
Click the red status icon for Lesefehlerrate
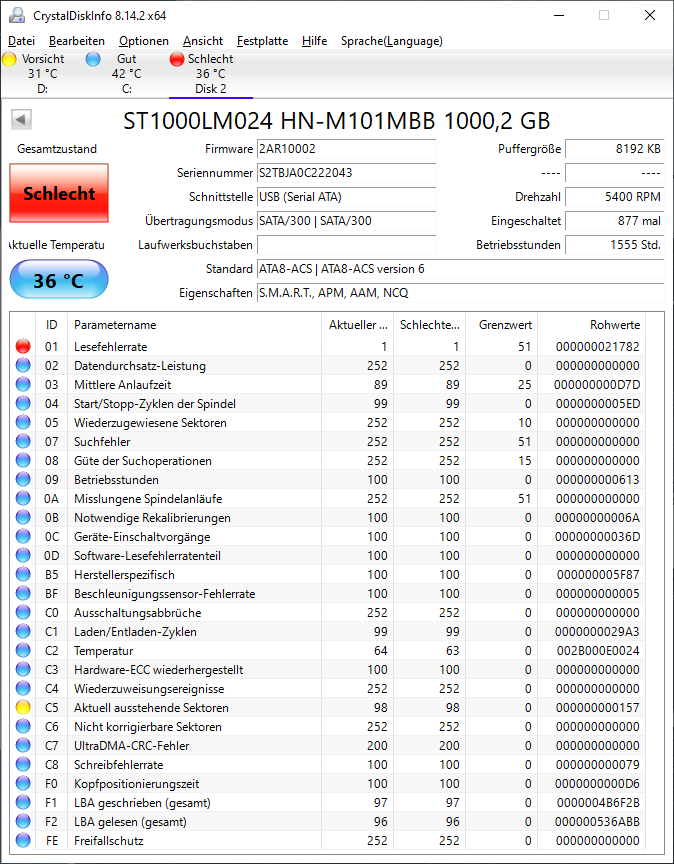click(23, 346)
